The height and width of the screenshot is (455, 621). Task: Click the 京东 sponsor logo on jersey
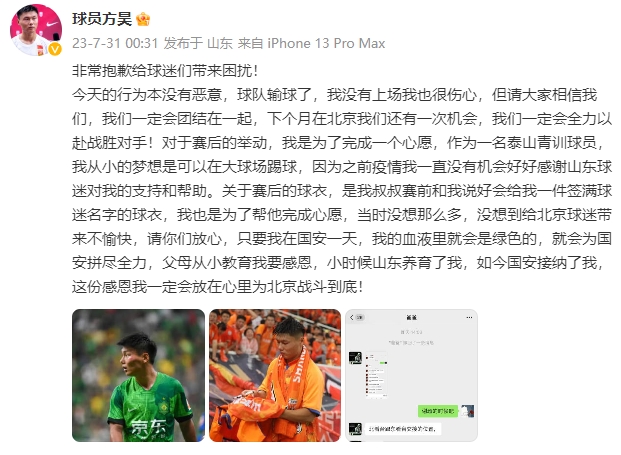(x=149, y=428)
